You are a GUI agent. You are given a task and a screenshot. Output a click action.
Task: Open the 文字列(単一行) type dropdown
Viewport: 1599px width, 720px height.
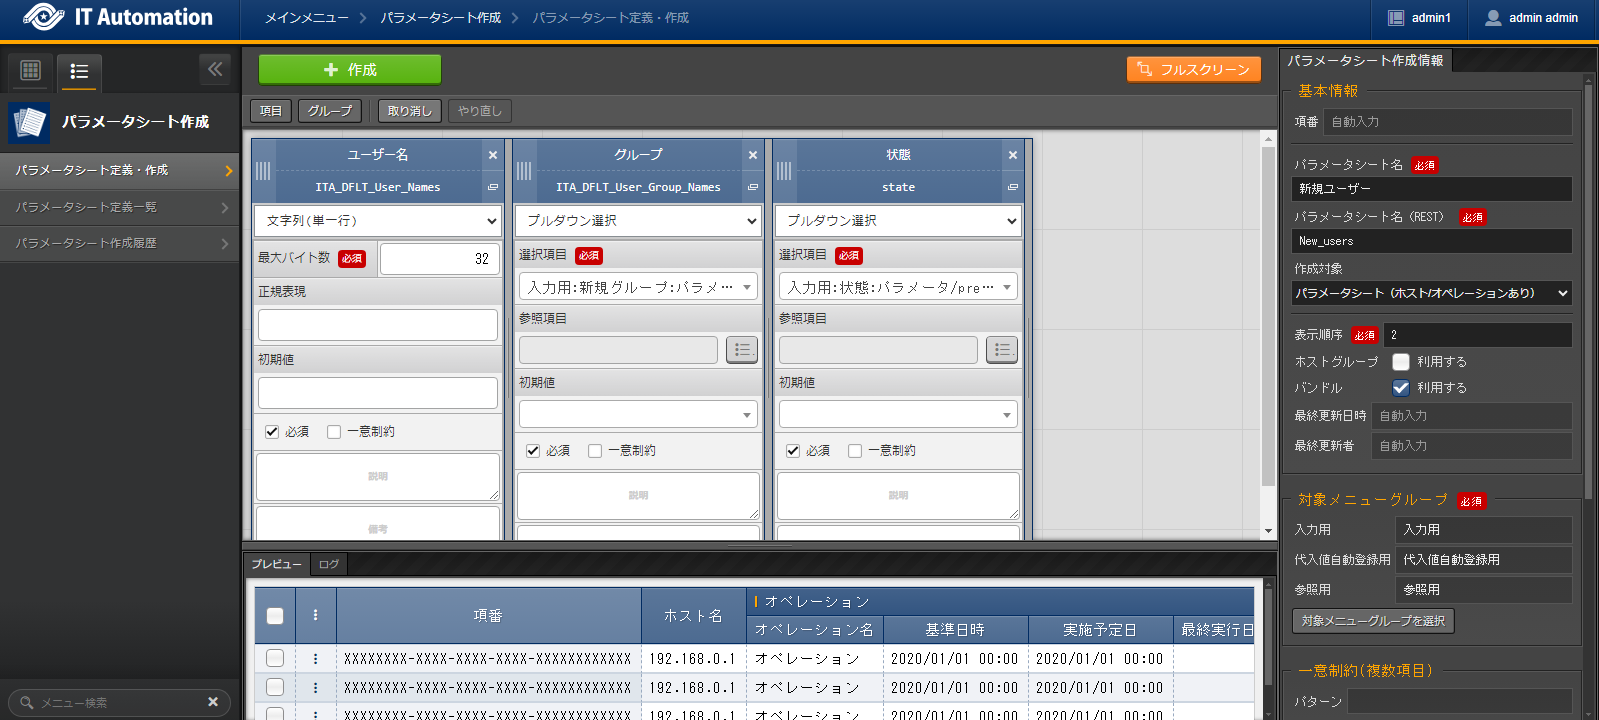click(378, 221)
